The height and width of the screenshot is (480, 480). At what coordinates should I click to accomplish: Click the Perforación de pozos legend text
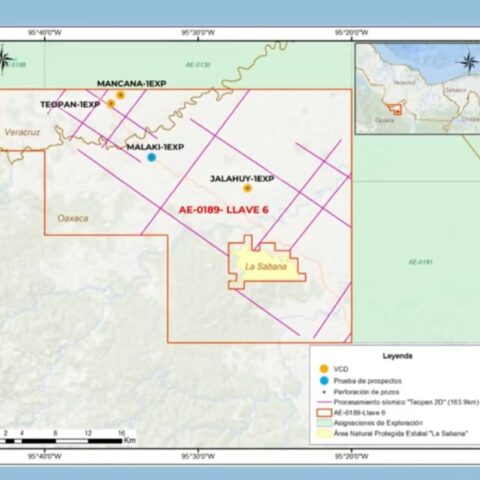coord(366,392)
